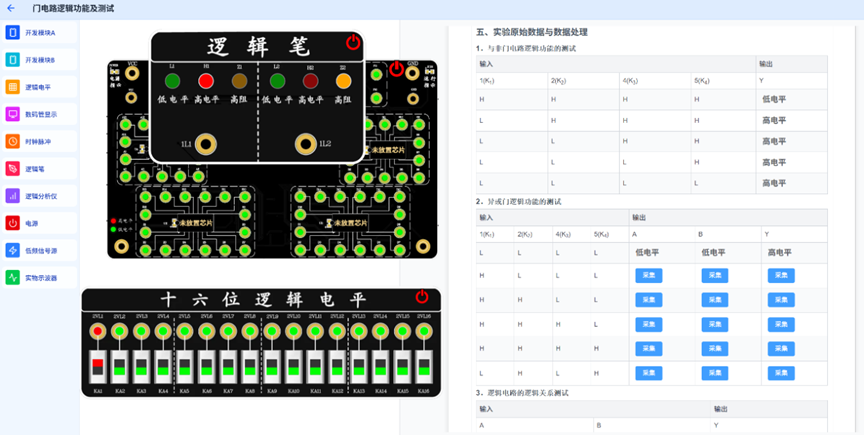Open the 逻辑分析仪 instrument
The height and width of the screenshot is (435, 864).
click(x=38, y=196)
